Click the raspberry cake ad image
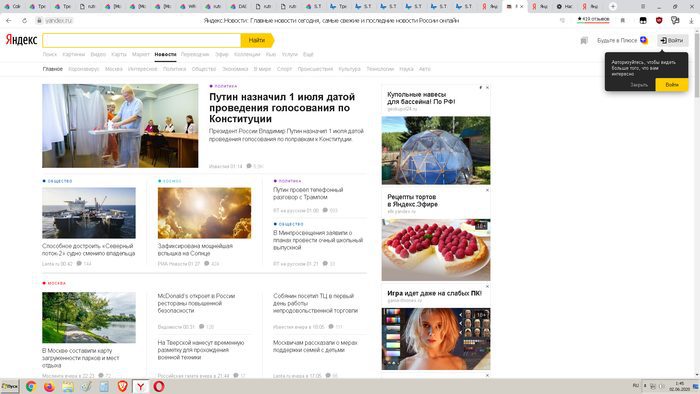 click(x=436, y=249)
